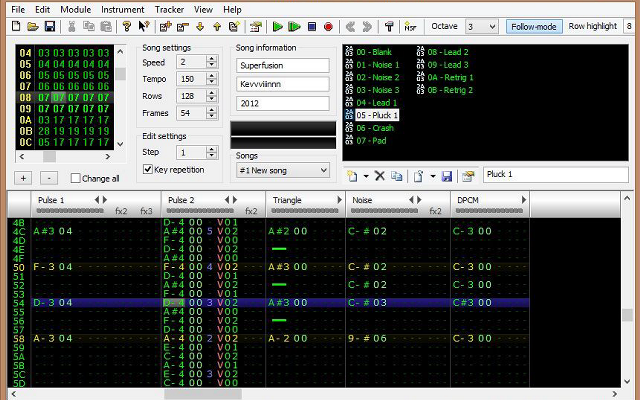Save the module using floppy icon
Viewport: 640px width, 400px height.
click(50, 27)
